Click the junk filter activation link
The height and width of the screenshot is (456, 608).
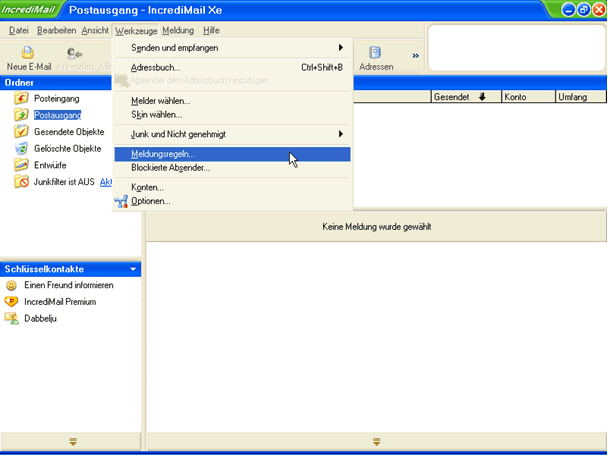coord(105,182)
